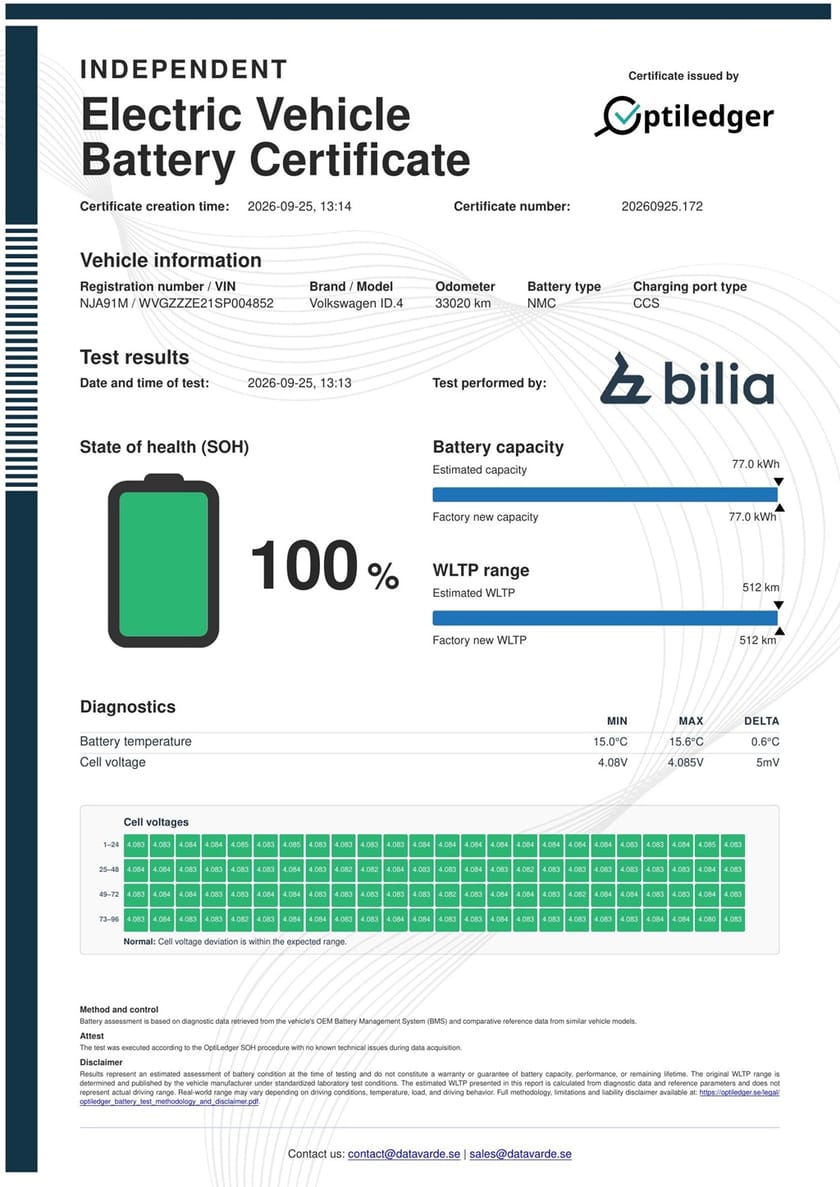The image size is (840, 1187).
Task: Click the Certificate issued by label
Action: (683, 76)
